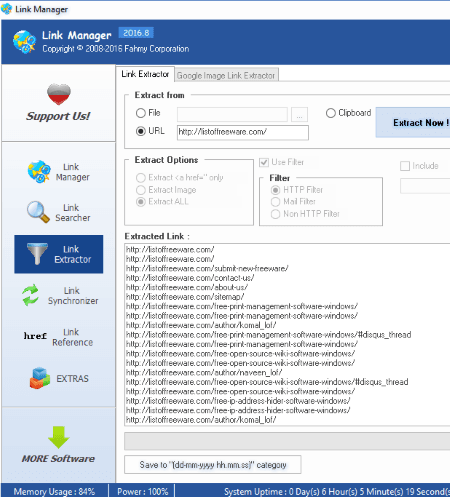
Task: Click the Link Manager logo in header
Action: 24,42
